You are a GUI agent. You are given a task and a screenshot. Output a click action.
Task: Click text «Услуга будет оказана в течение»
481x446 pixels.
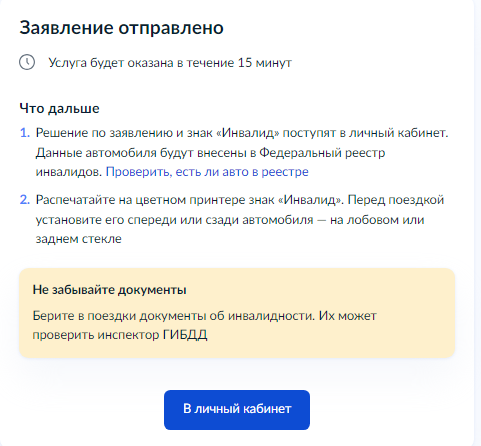(141, 63)
